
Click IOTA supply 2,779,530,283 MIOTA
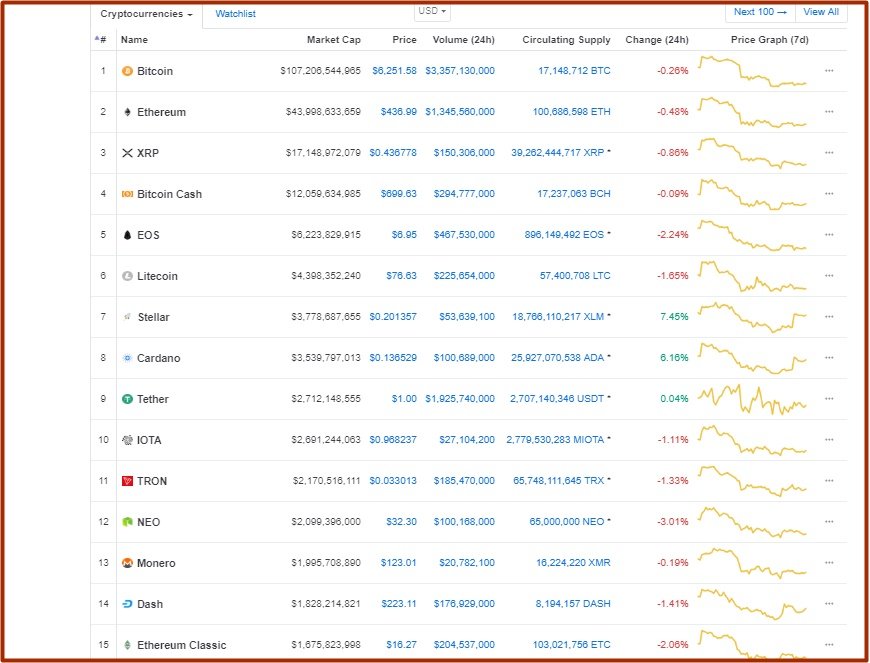tap(555, 440)
